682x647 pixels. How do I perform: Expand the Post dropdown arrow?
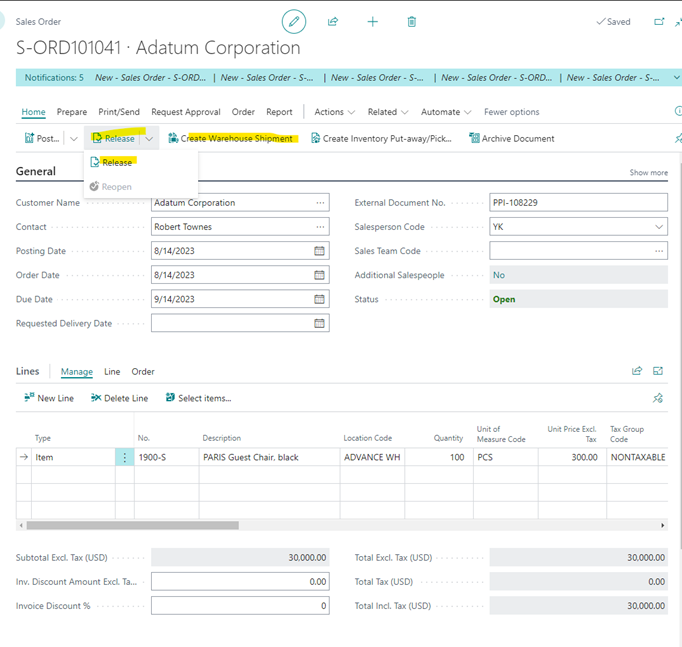pos(74,139)
